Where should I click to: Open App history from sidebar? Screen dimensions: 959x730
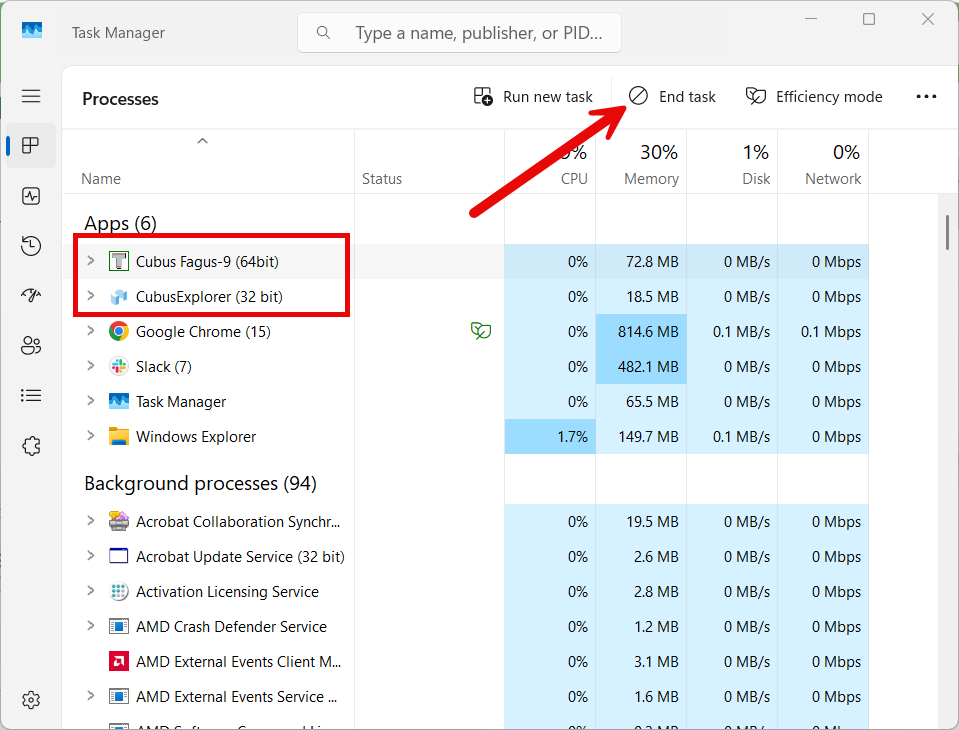(31, 246)
